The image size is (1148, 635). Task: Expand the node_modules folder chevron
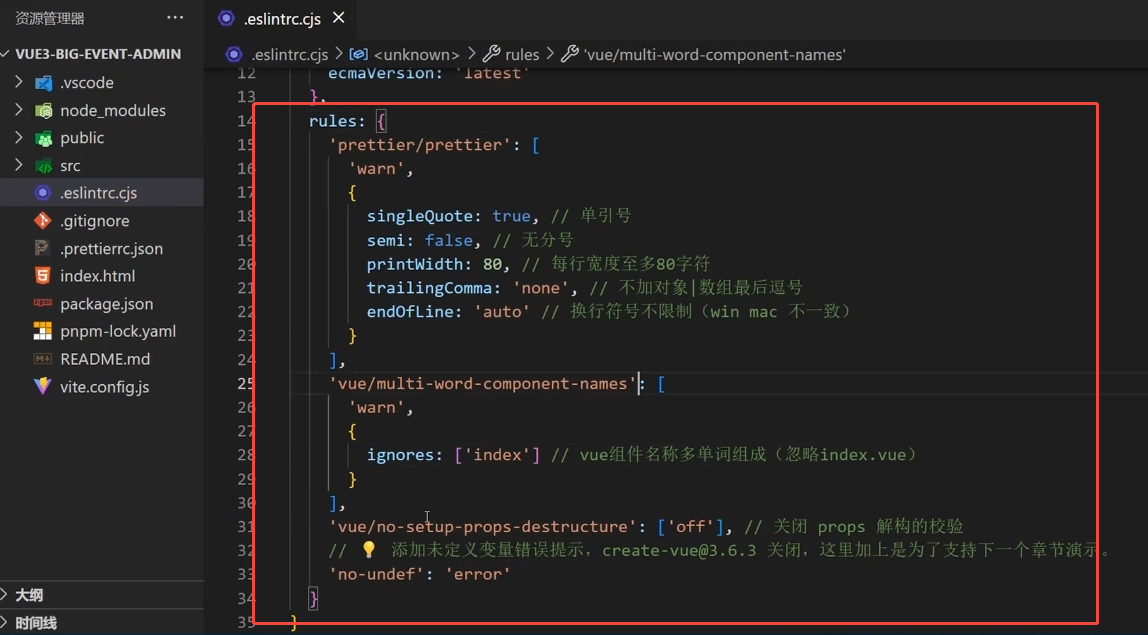click(19, 110)
